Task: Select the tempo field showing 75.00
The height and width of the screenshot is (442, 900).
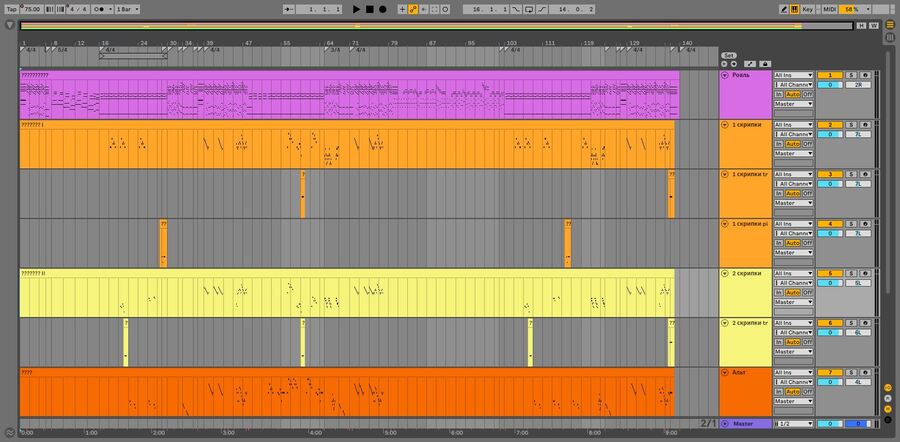Action: (x=32, y=9)
